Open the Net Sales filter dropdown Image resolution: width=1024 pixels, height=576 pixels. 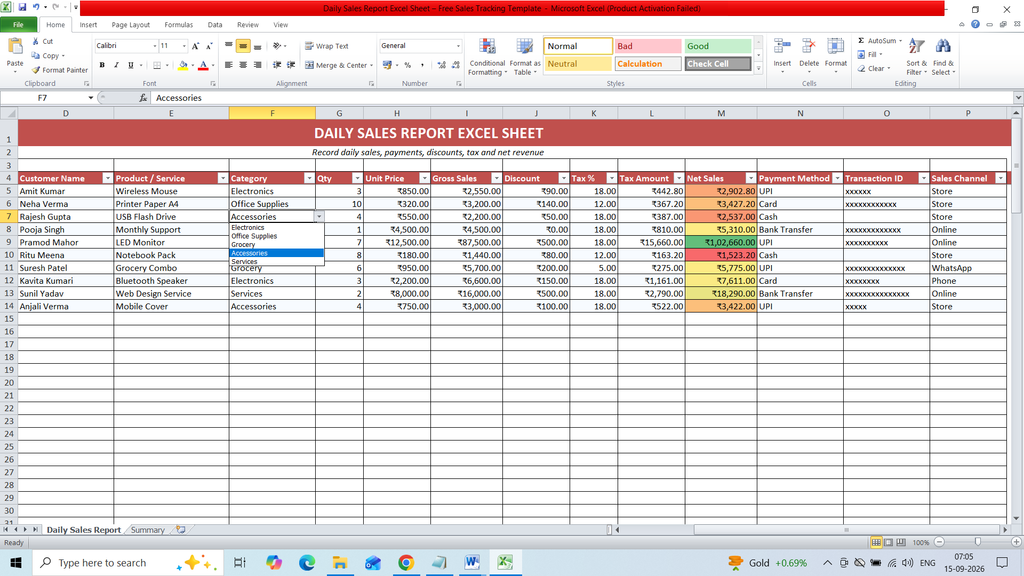pyautogui.click(x=750, y=178)
